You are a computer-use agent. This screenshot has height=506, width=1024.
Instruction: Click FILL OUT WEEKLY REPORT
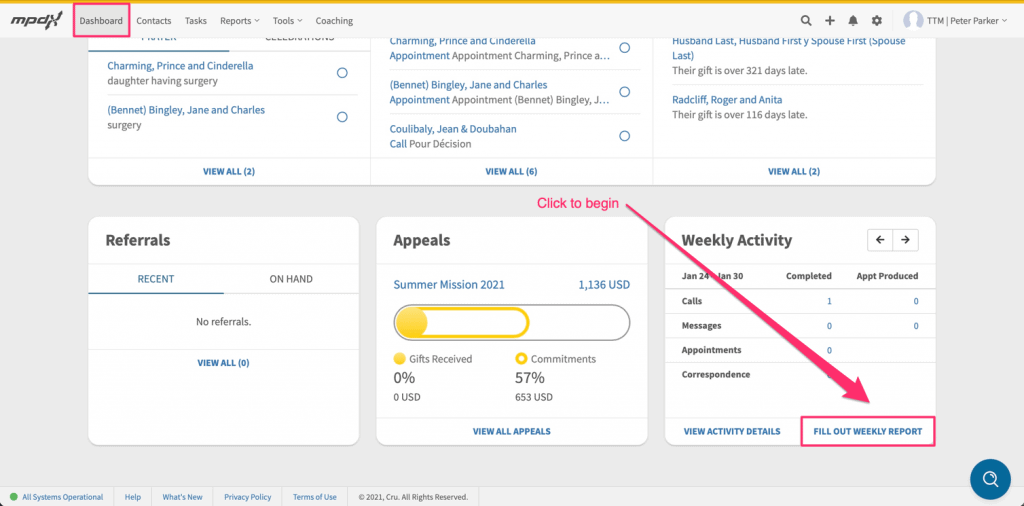point(867,432)
